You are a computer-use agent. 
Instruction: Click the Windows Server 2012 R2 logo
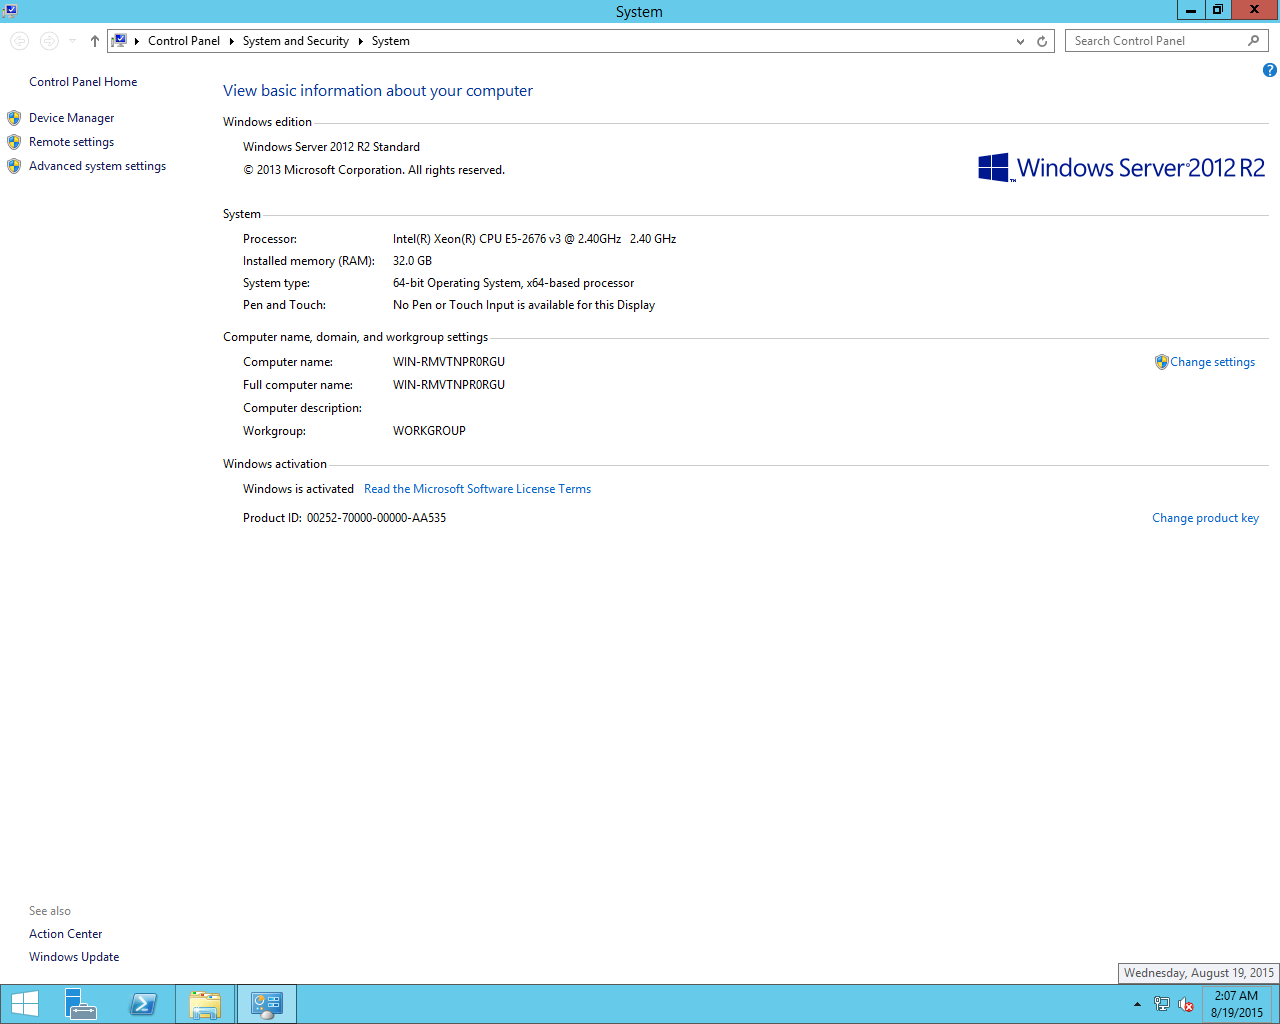tap(1121, 167)
